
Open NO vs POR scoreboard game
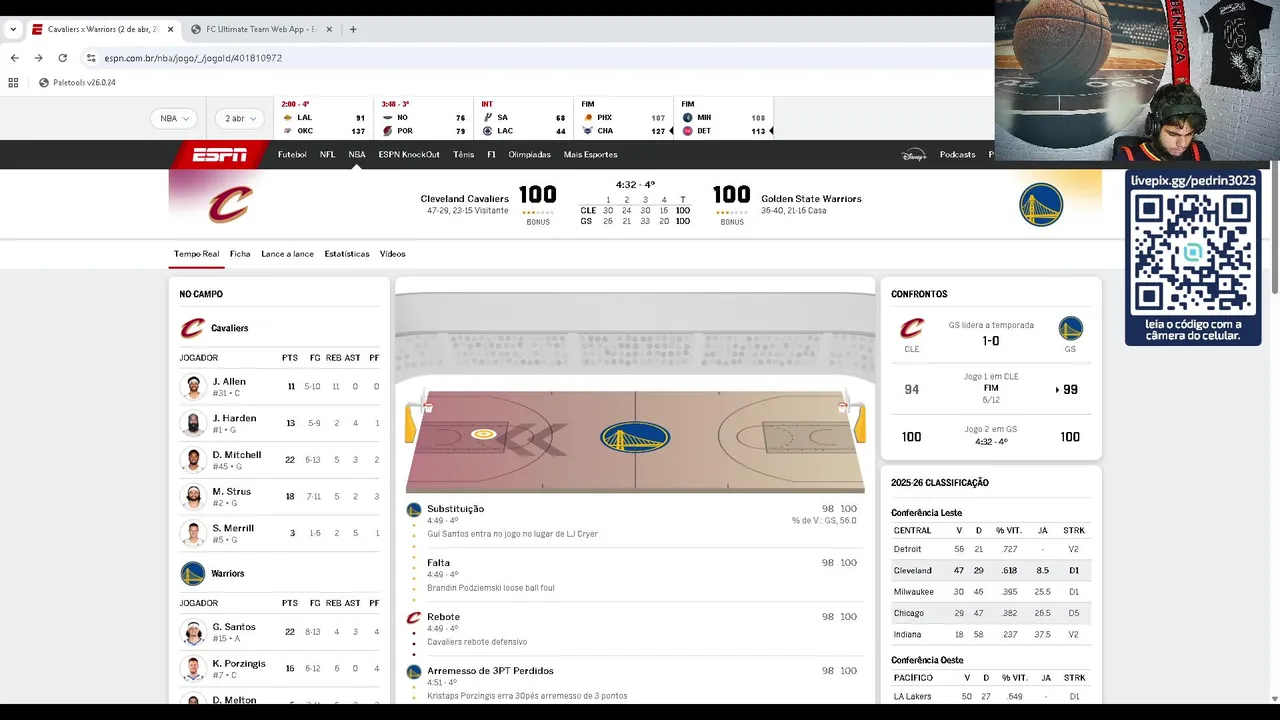423,118
